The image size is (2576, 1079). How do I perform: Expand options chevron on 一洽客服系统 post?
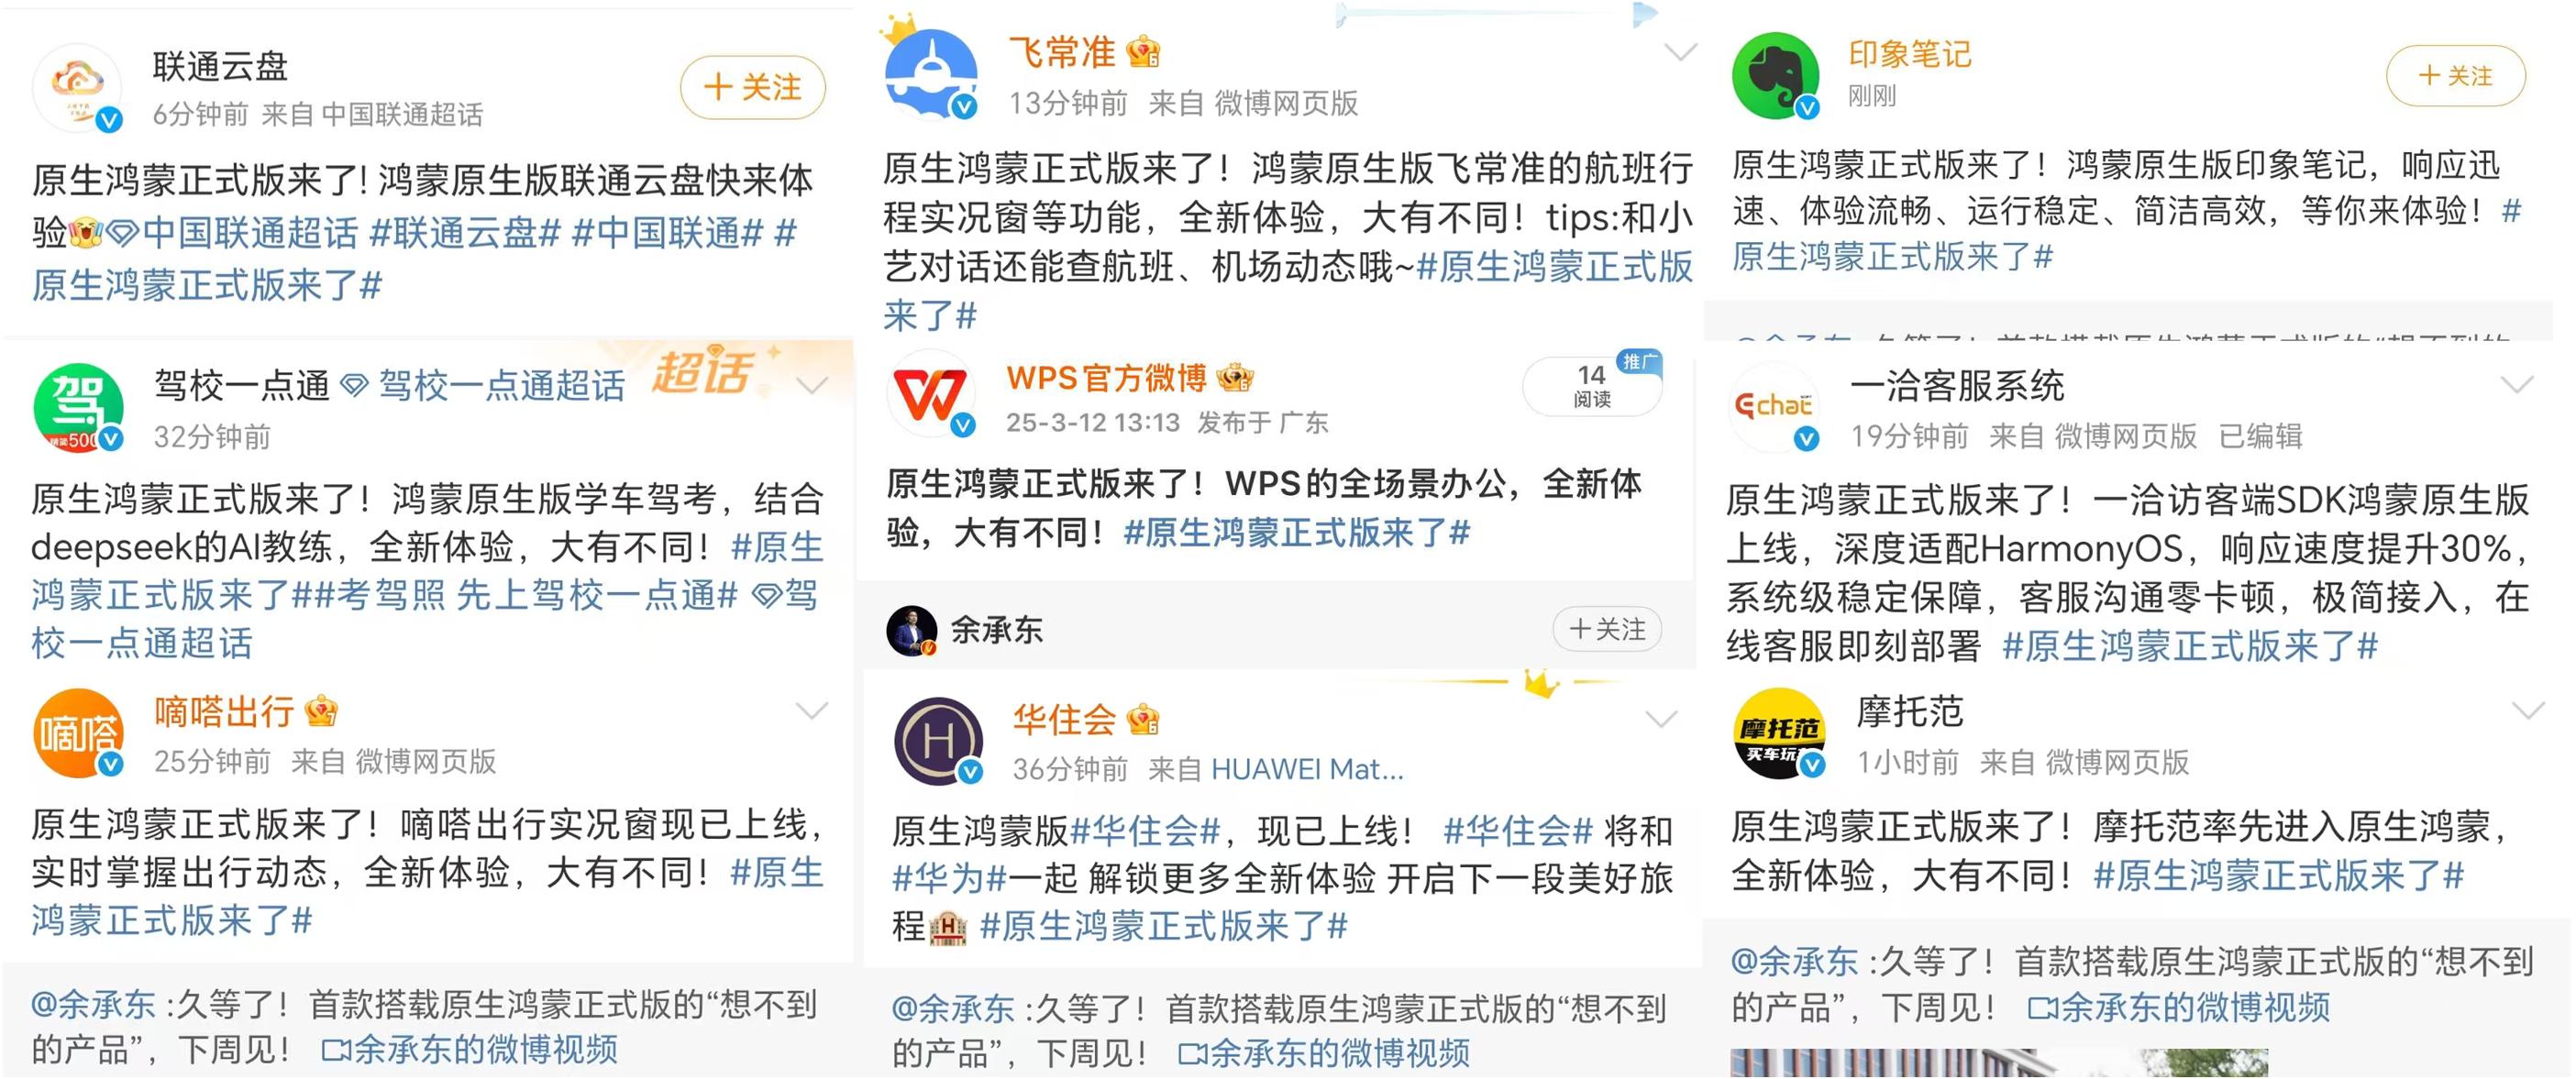(2517, 385)
